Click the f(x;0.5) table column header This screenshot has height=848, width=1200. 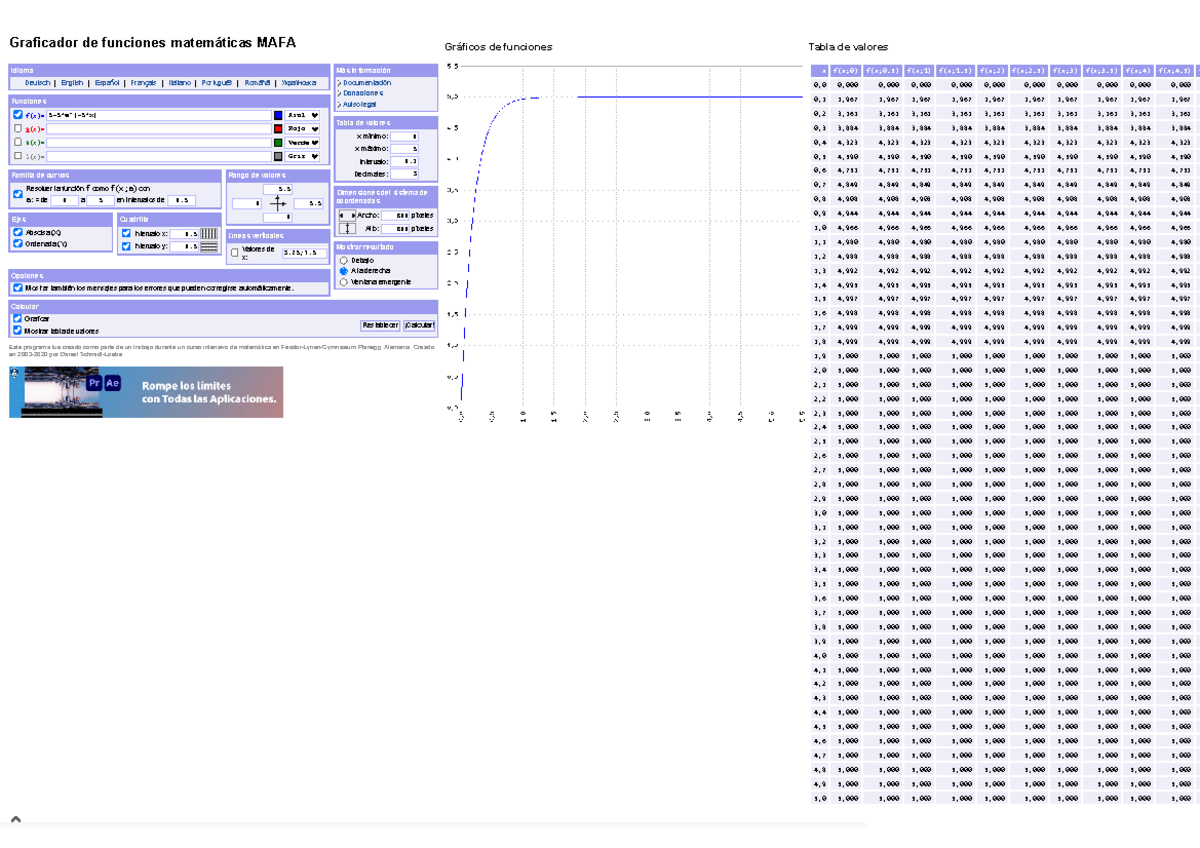[882, 71]
